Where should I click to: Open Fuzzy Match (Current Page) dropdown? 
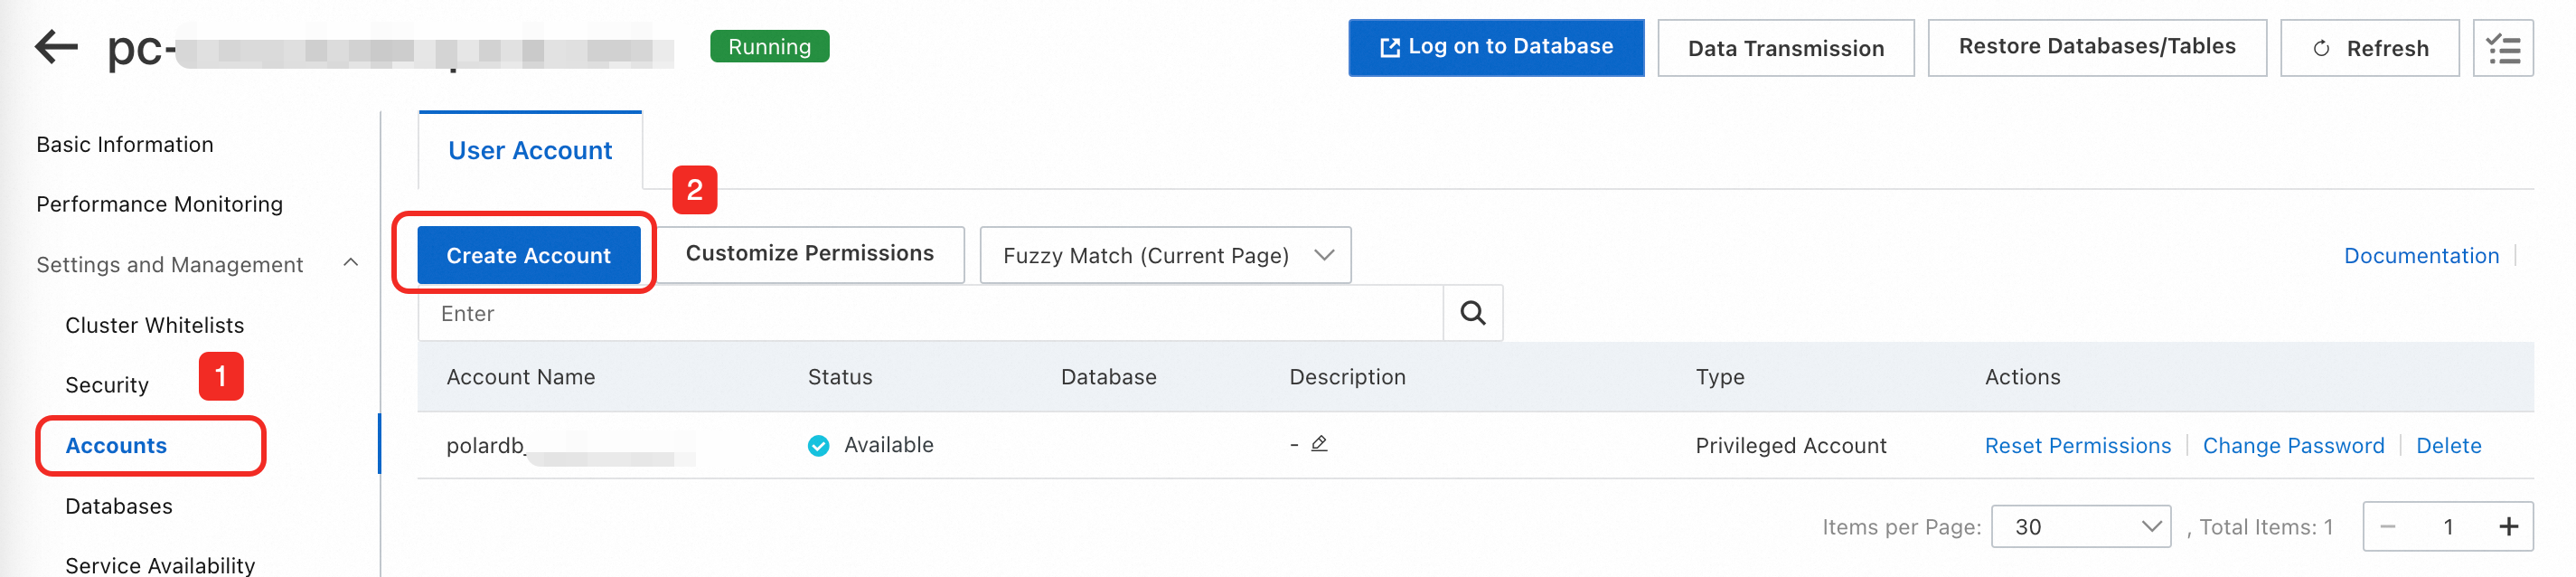(x=1165, y=255)
